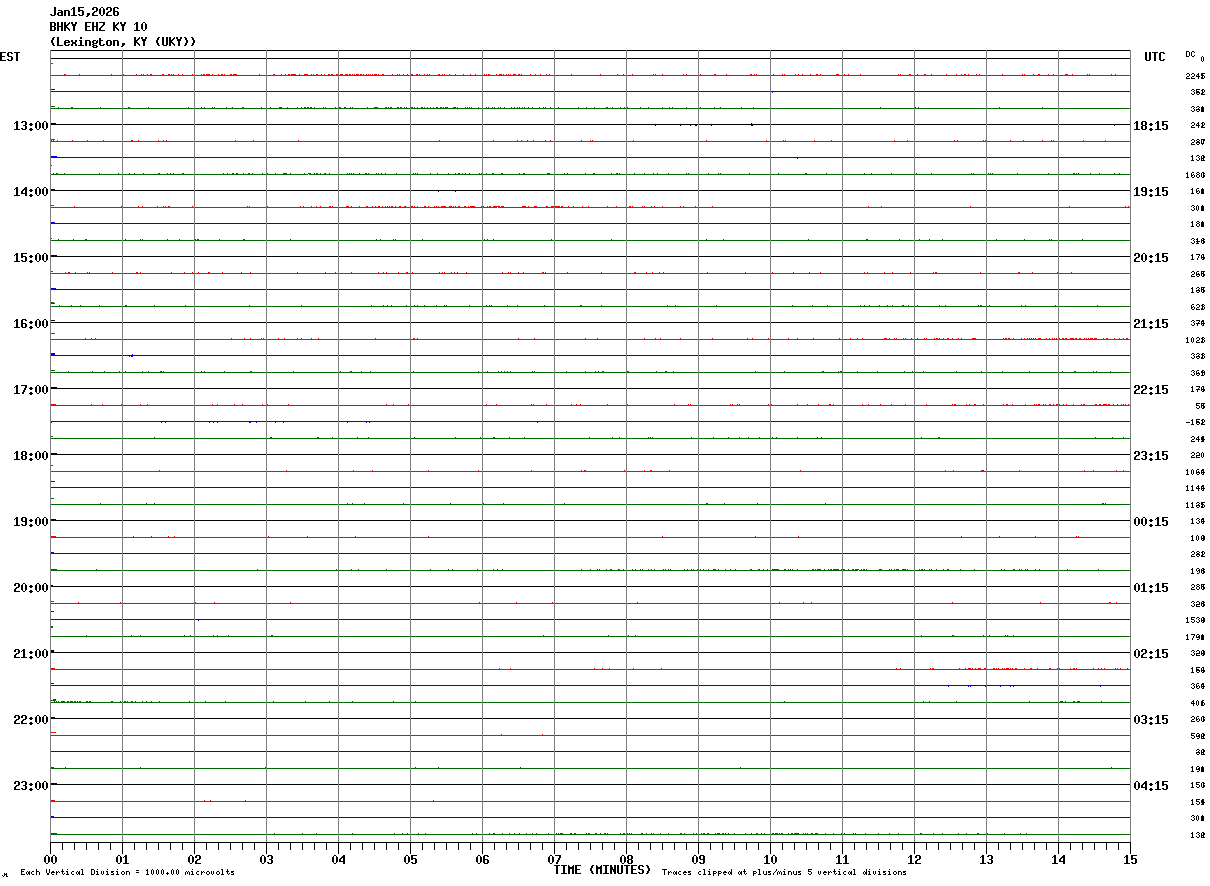1210x886 pixels.
Task: Click minute 12 on the time axis
Action: [914, 859]
